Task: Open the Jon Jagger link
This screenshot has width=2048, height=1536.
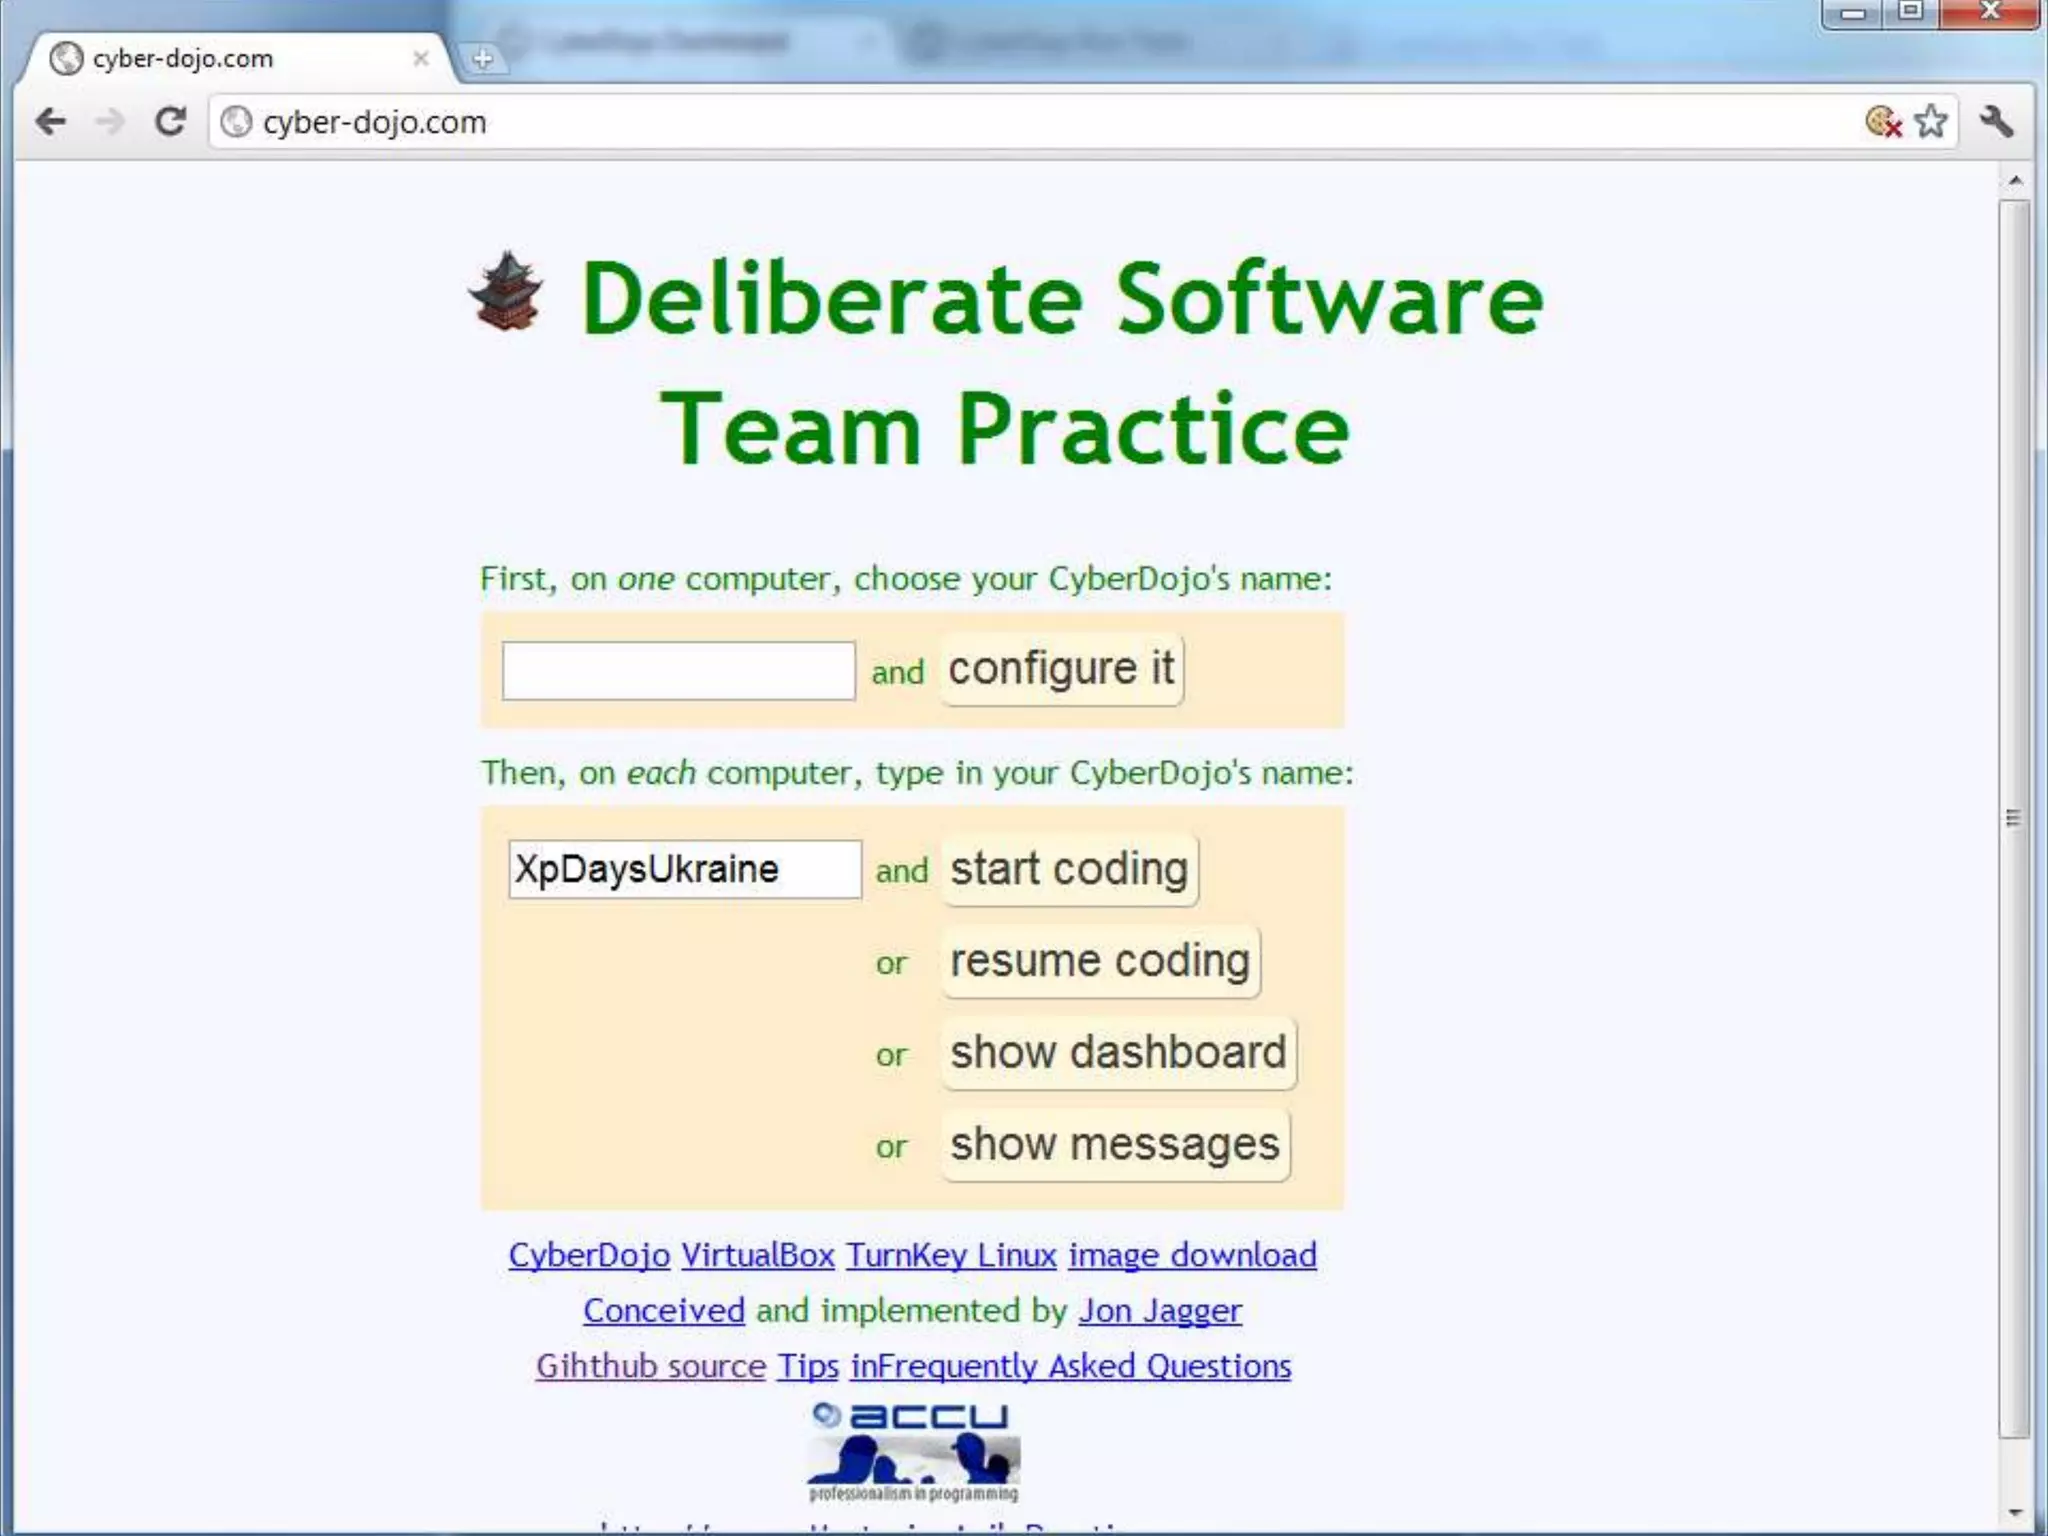Action: (1160, 1311)
